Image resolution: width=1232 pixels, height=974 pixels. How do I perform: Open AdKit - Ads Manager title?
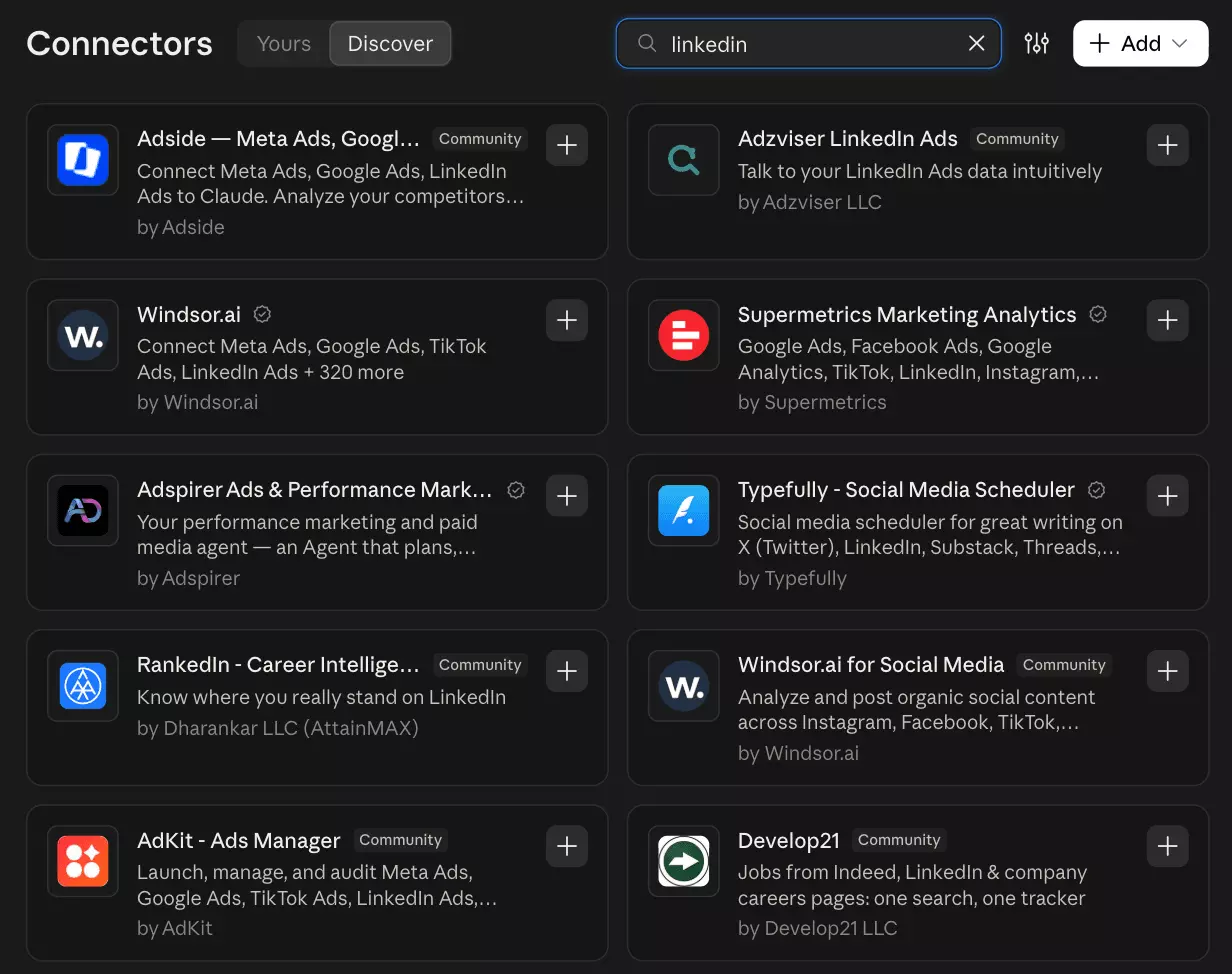click(x=239, y=841)
